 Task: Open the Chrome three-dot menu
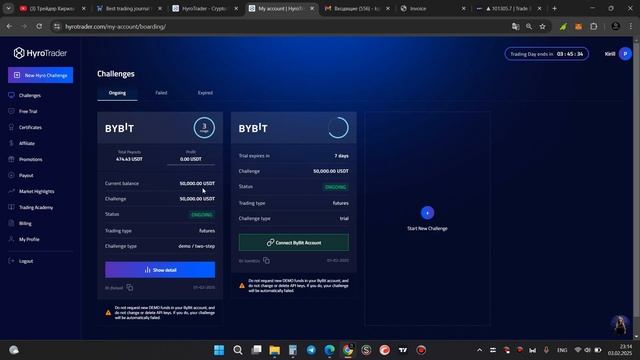(631, 27)
